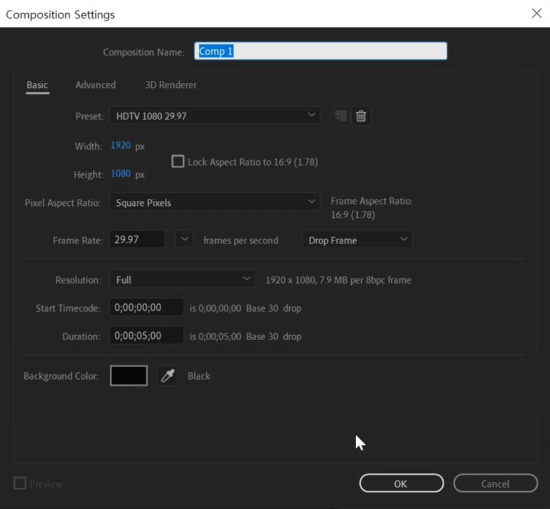Click the Composition Name field
This screenshot has height=509, width=550.
pos(321,51)
